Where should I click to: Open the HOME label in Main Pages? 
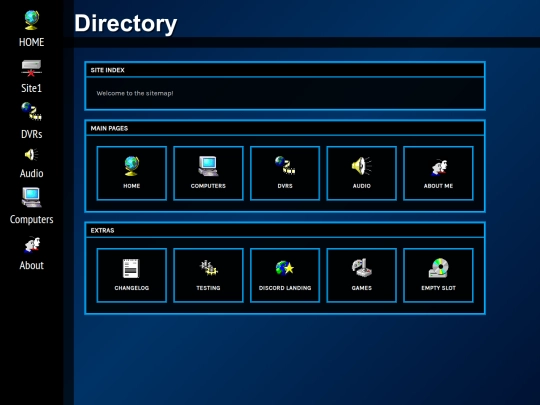(x=132, y=186)
